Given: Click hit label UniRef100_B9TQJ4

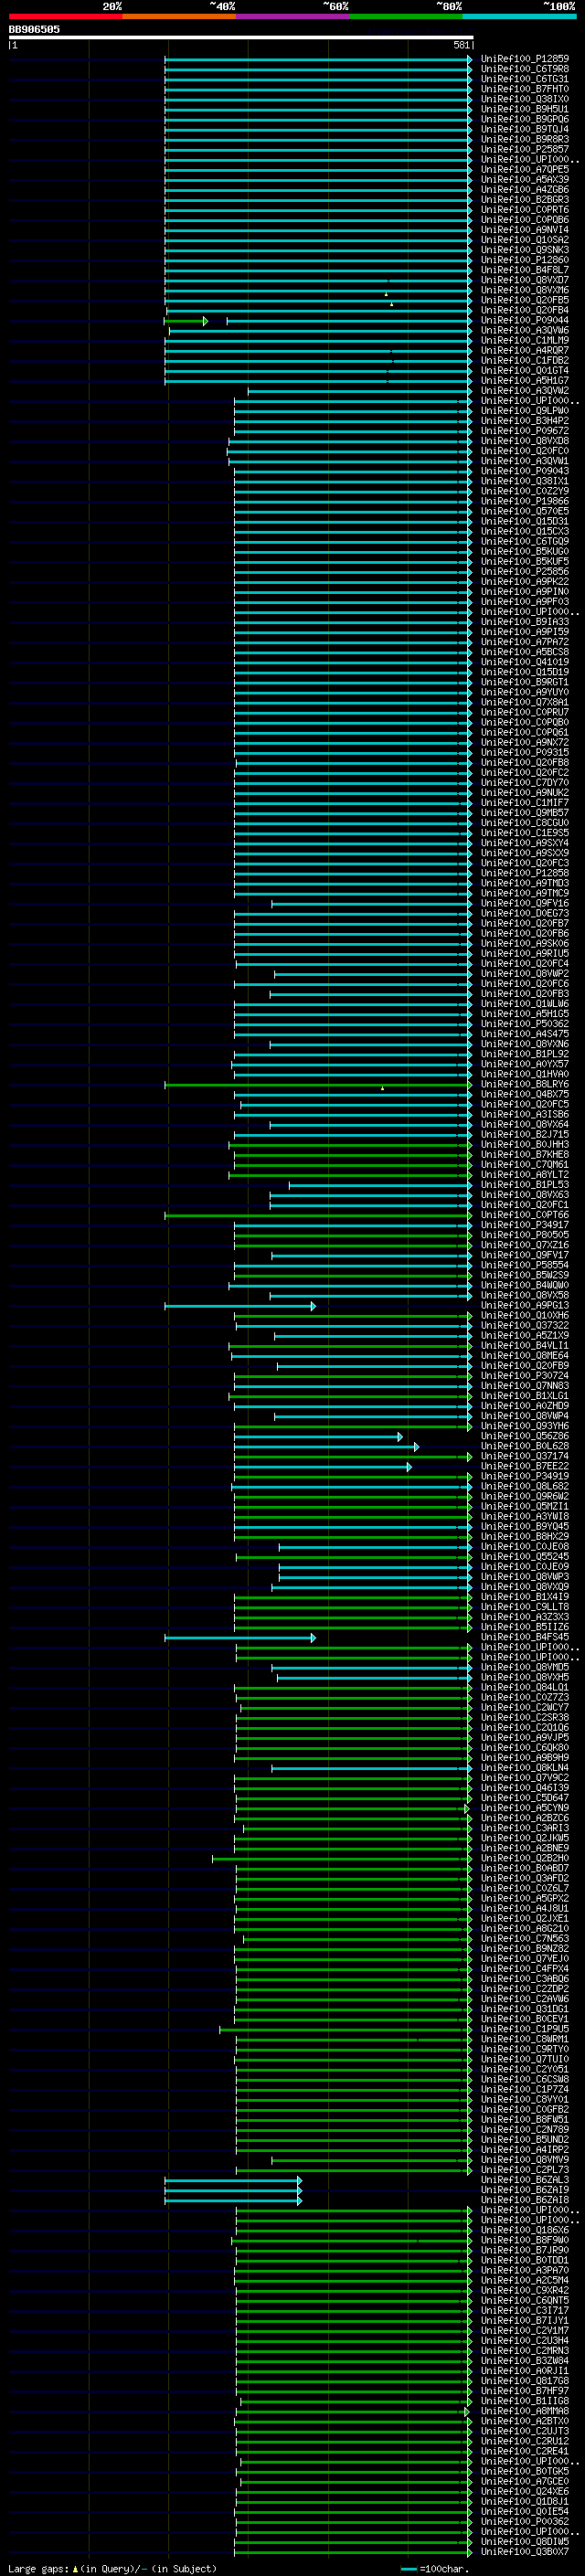Looking at the screenshot, I should pyautogui.click(x=525, y=129).
